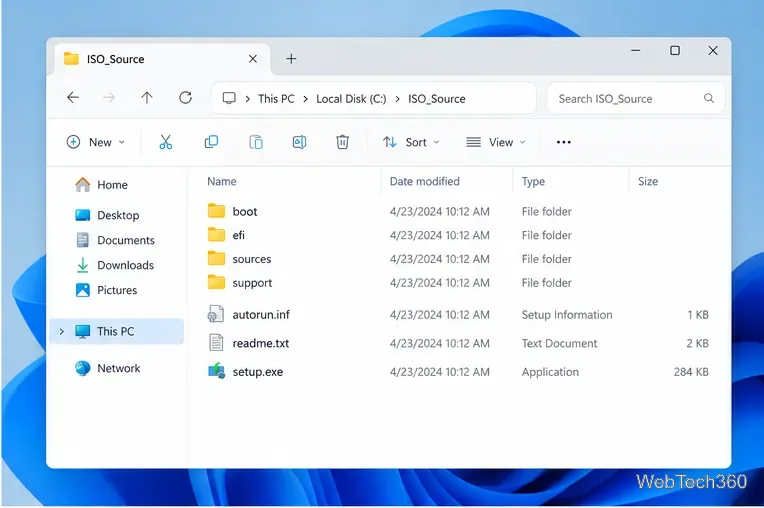Click the support folder name
The height and width of the screenshot is (508, 764).
pyautogui.click(x=252, y=283)
